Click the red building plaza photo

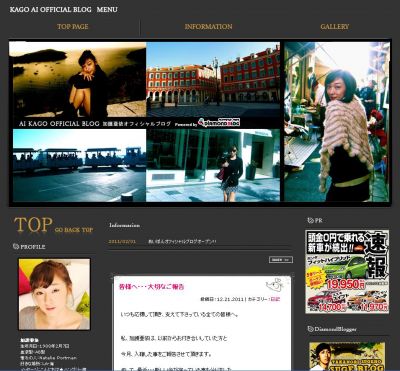tap(213, 80)
